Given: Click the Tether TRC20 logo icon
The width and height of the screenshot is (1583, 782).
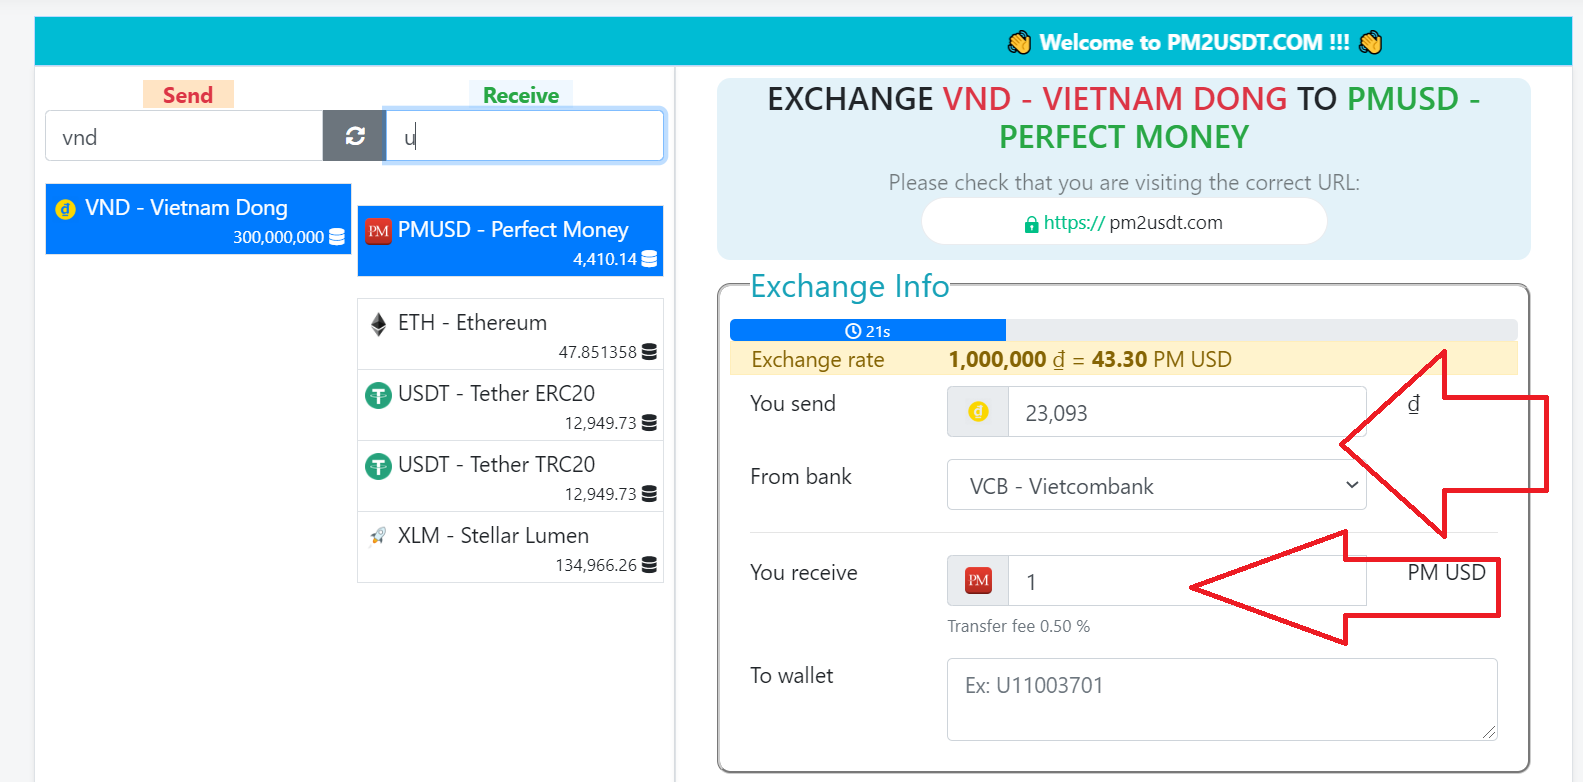Looking at the screenshot, I should [378, 466].
